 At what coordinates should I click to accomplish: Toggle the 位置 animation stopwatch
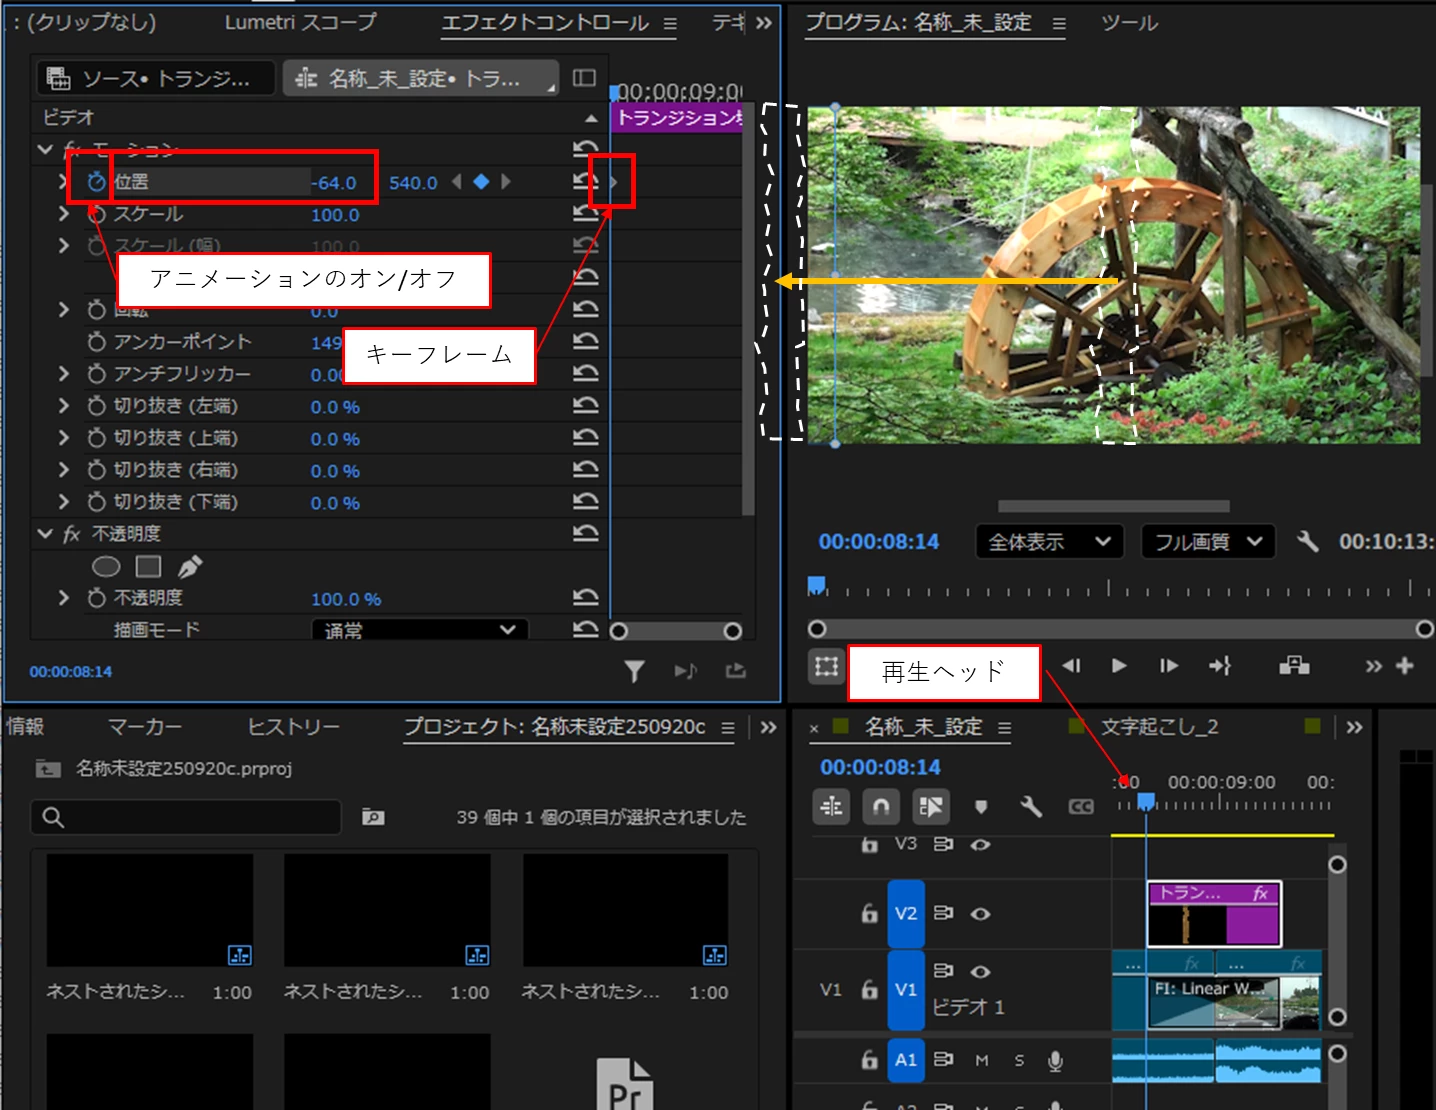96,182
